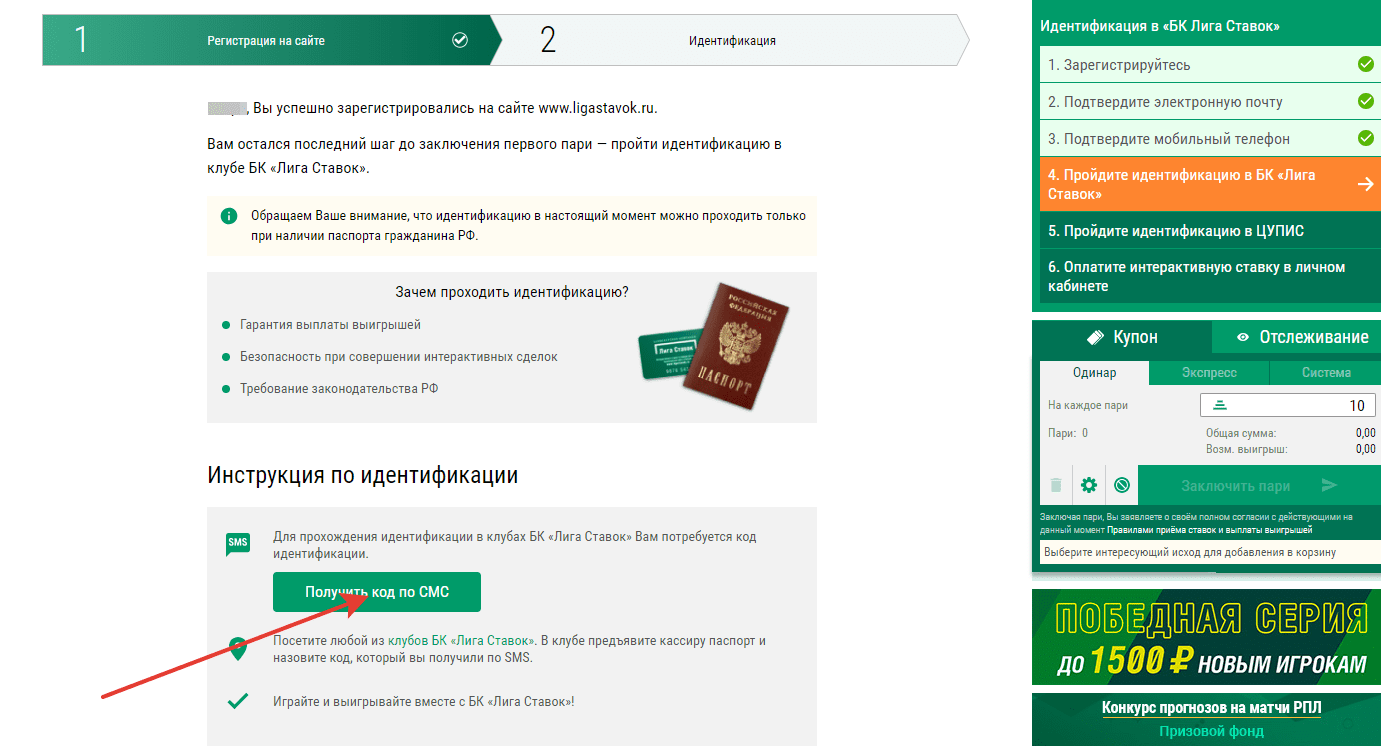Viewport: 1381px width, 746px height.
Task: Click the checkmark icon in registration step
Action: [460, 41]
